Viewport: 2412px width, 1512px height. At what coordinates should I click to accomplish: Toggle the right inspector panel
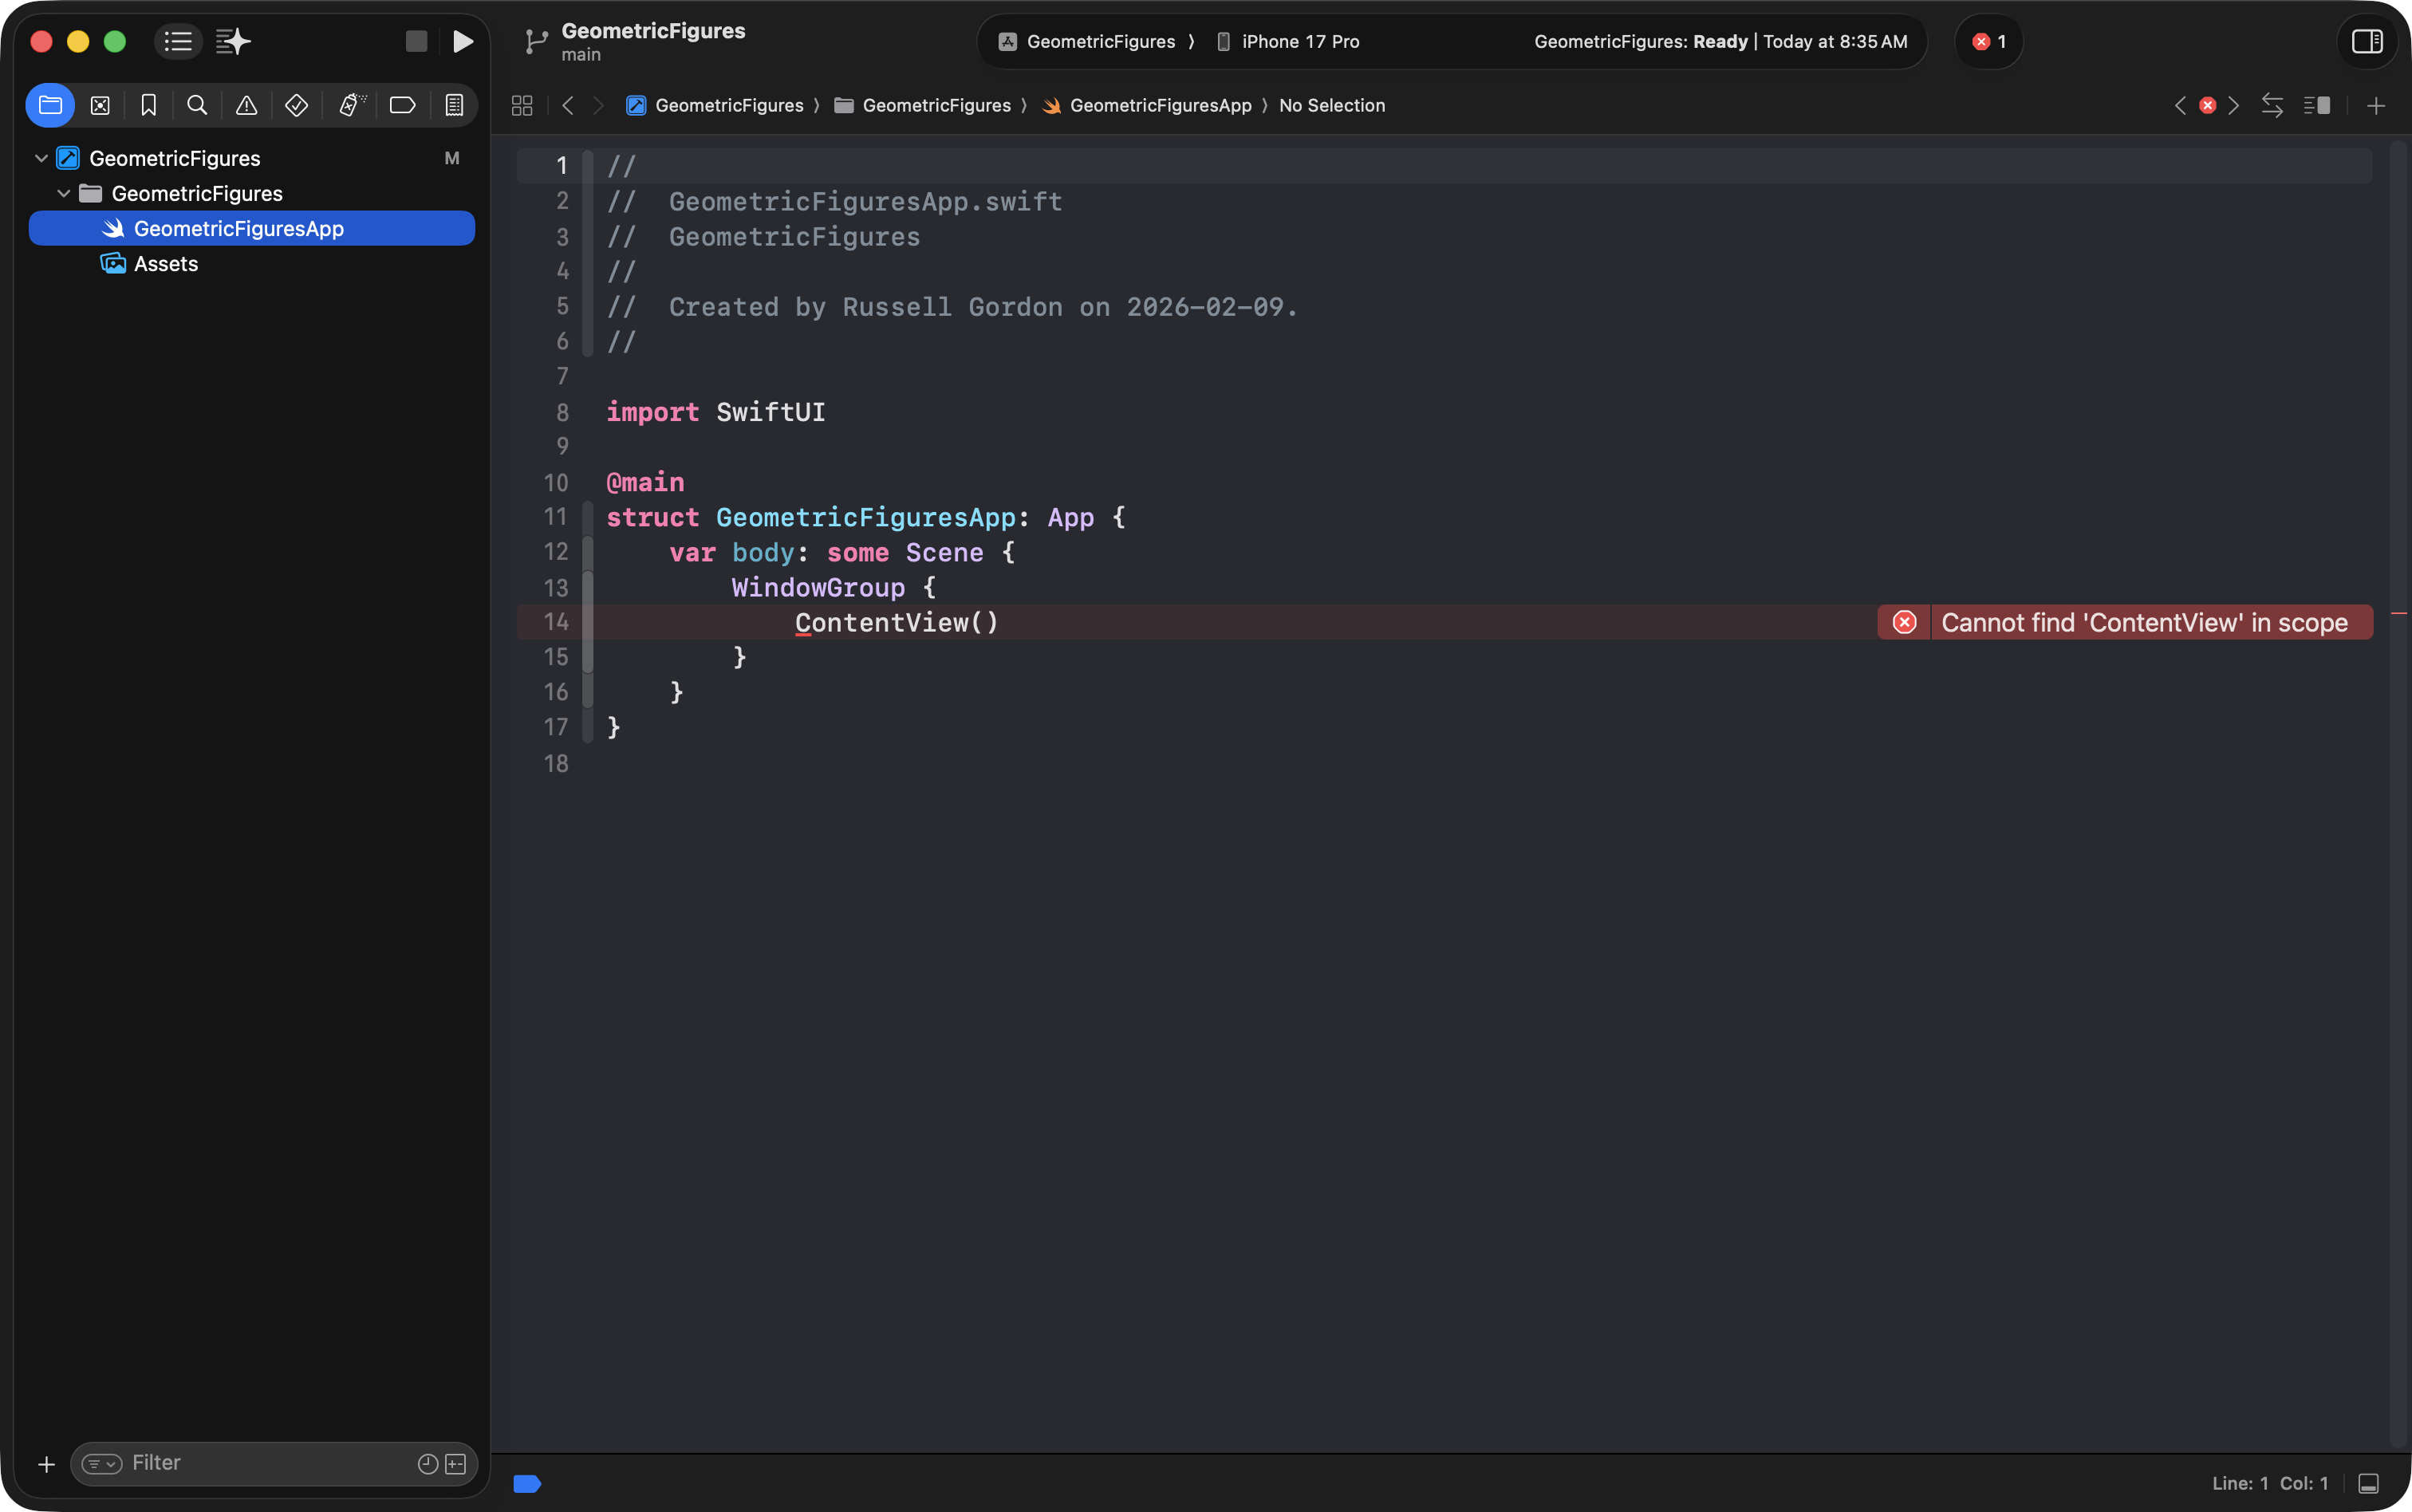coord(2366,41)
